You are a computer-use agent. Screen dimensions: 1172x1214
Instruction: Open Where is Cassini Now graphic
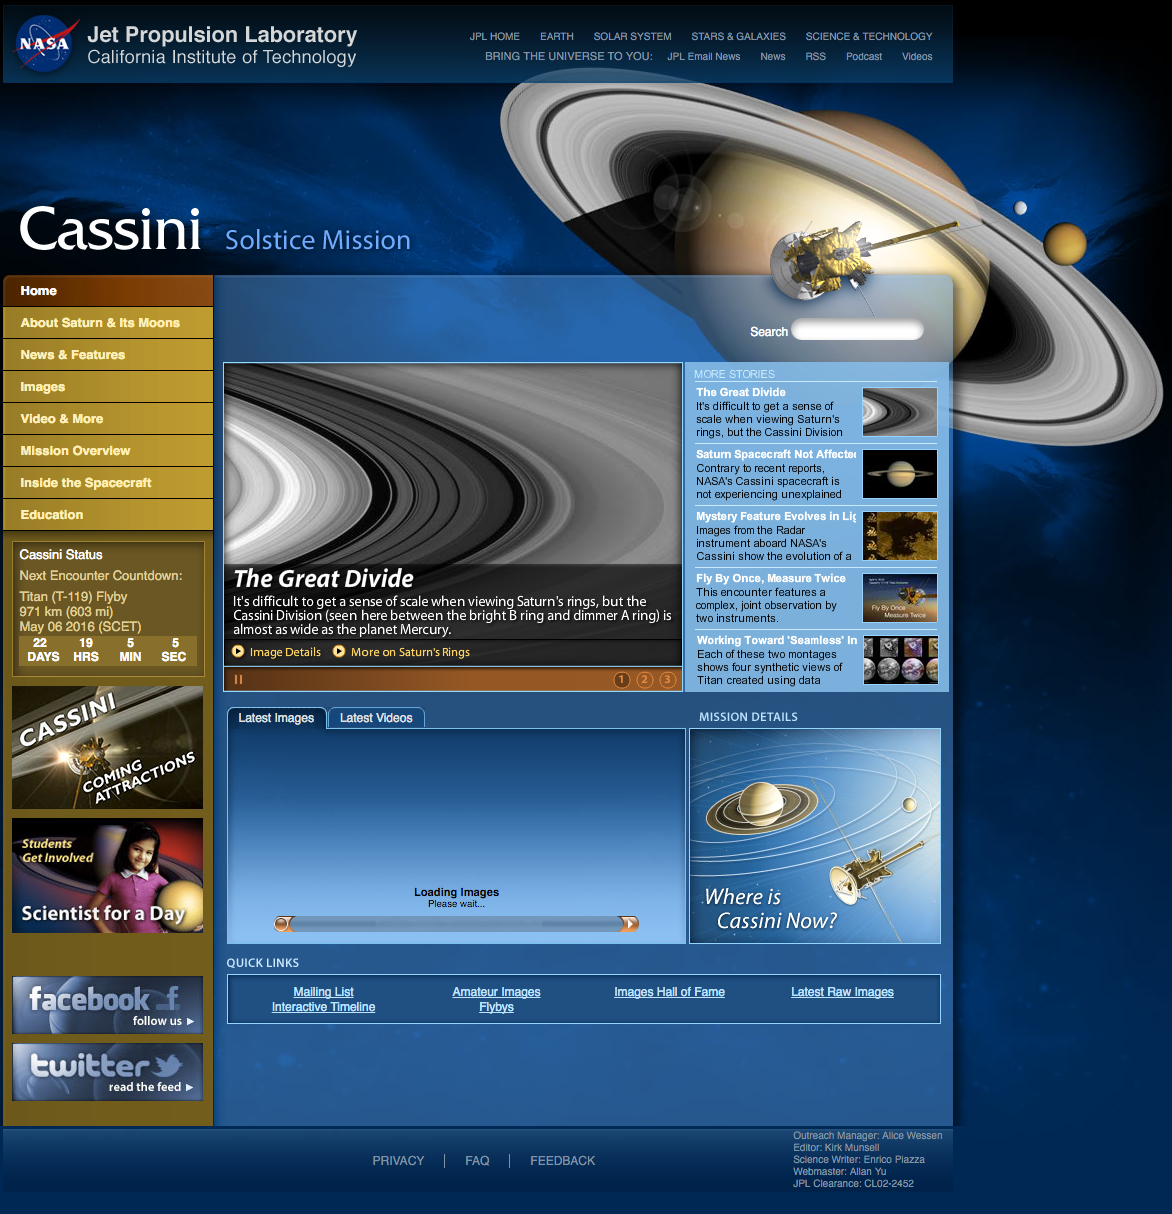tap(815, 836)
